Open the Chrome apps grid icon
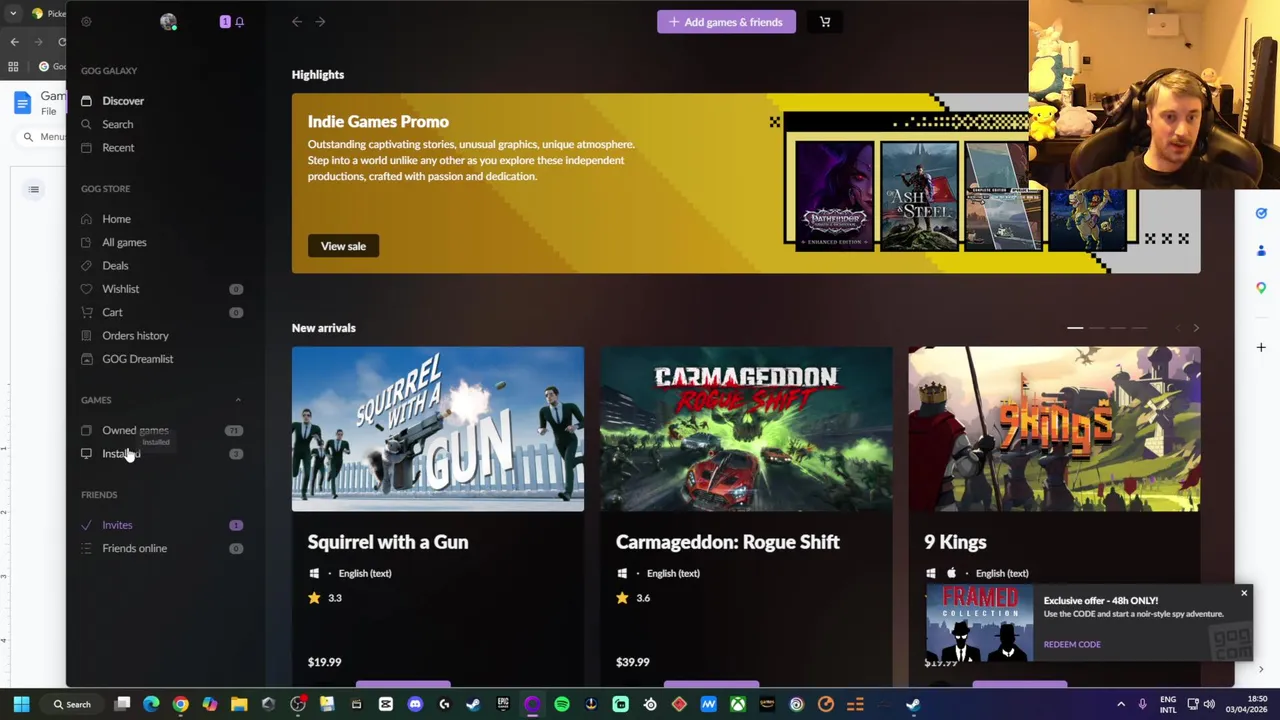The width and height of the screenshot is (1280, 720). [13, 67]
